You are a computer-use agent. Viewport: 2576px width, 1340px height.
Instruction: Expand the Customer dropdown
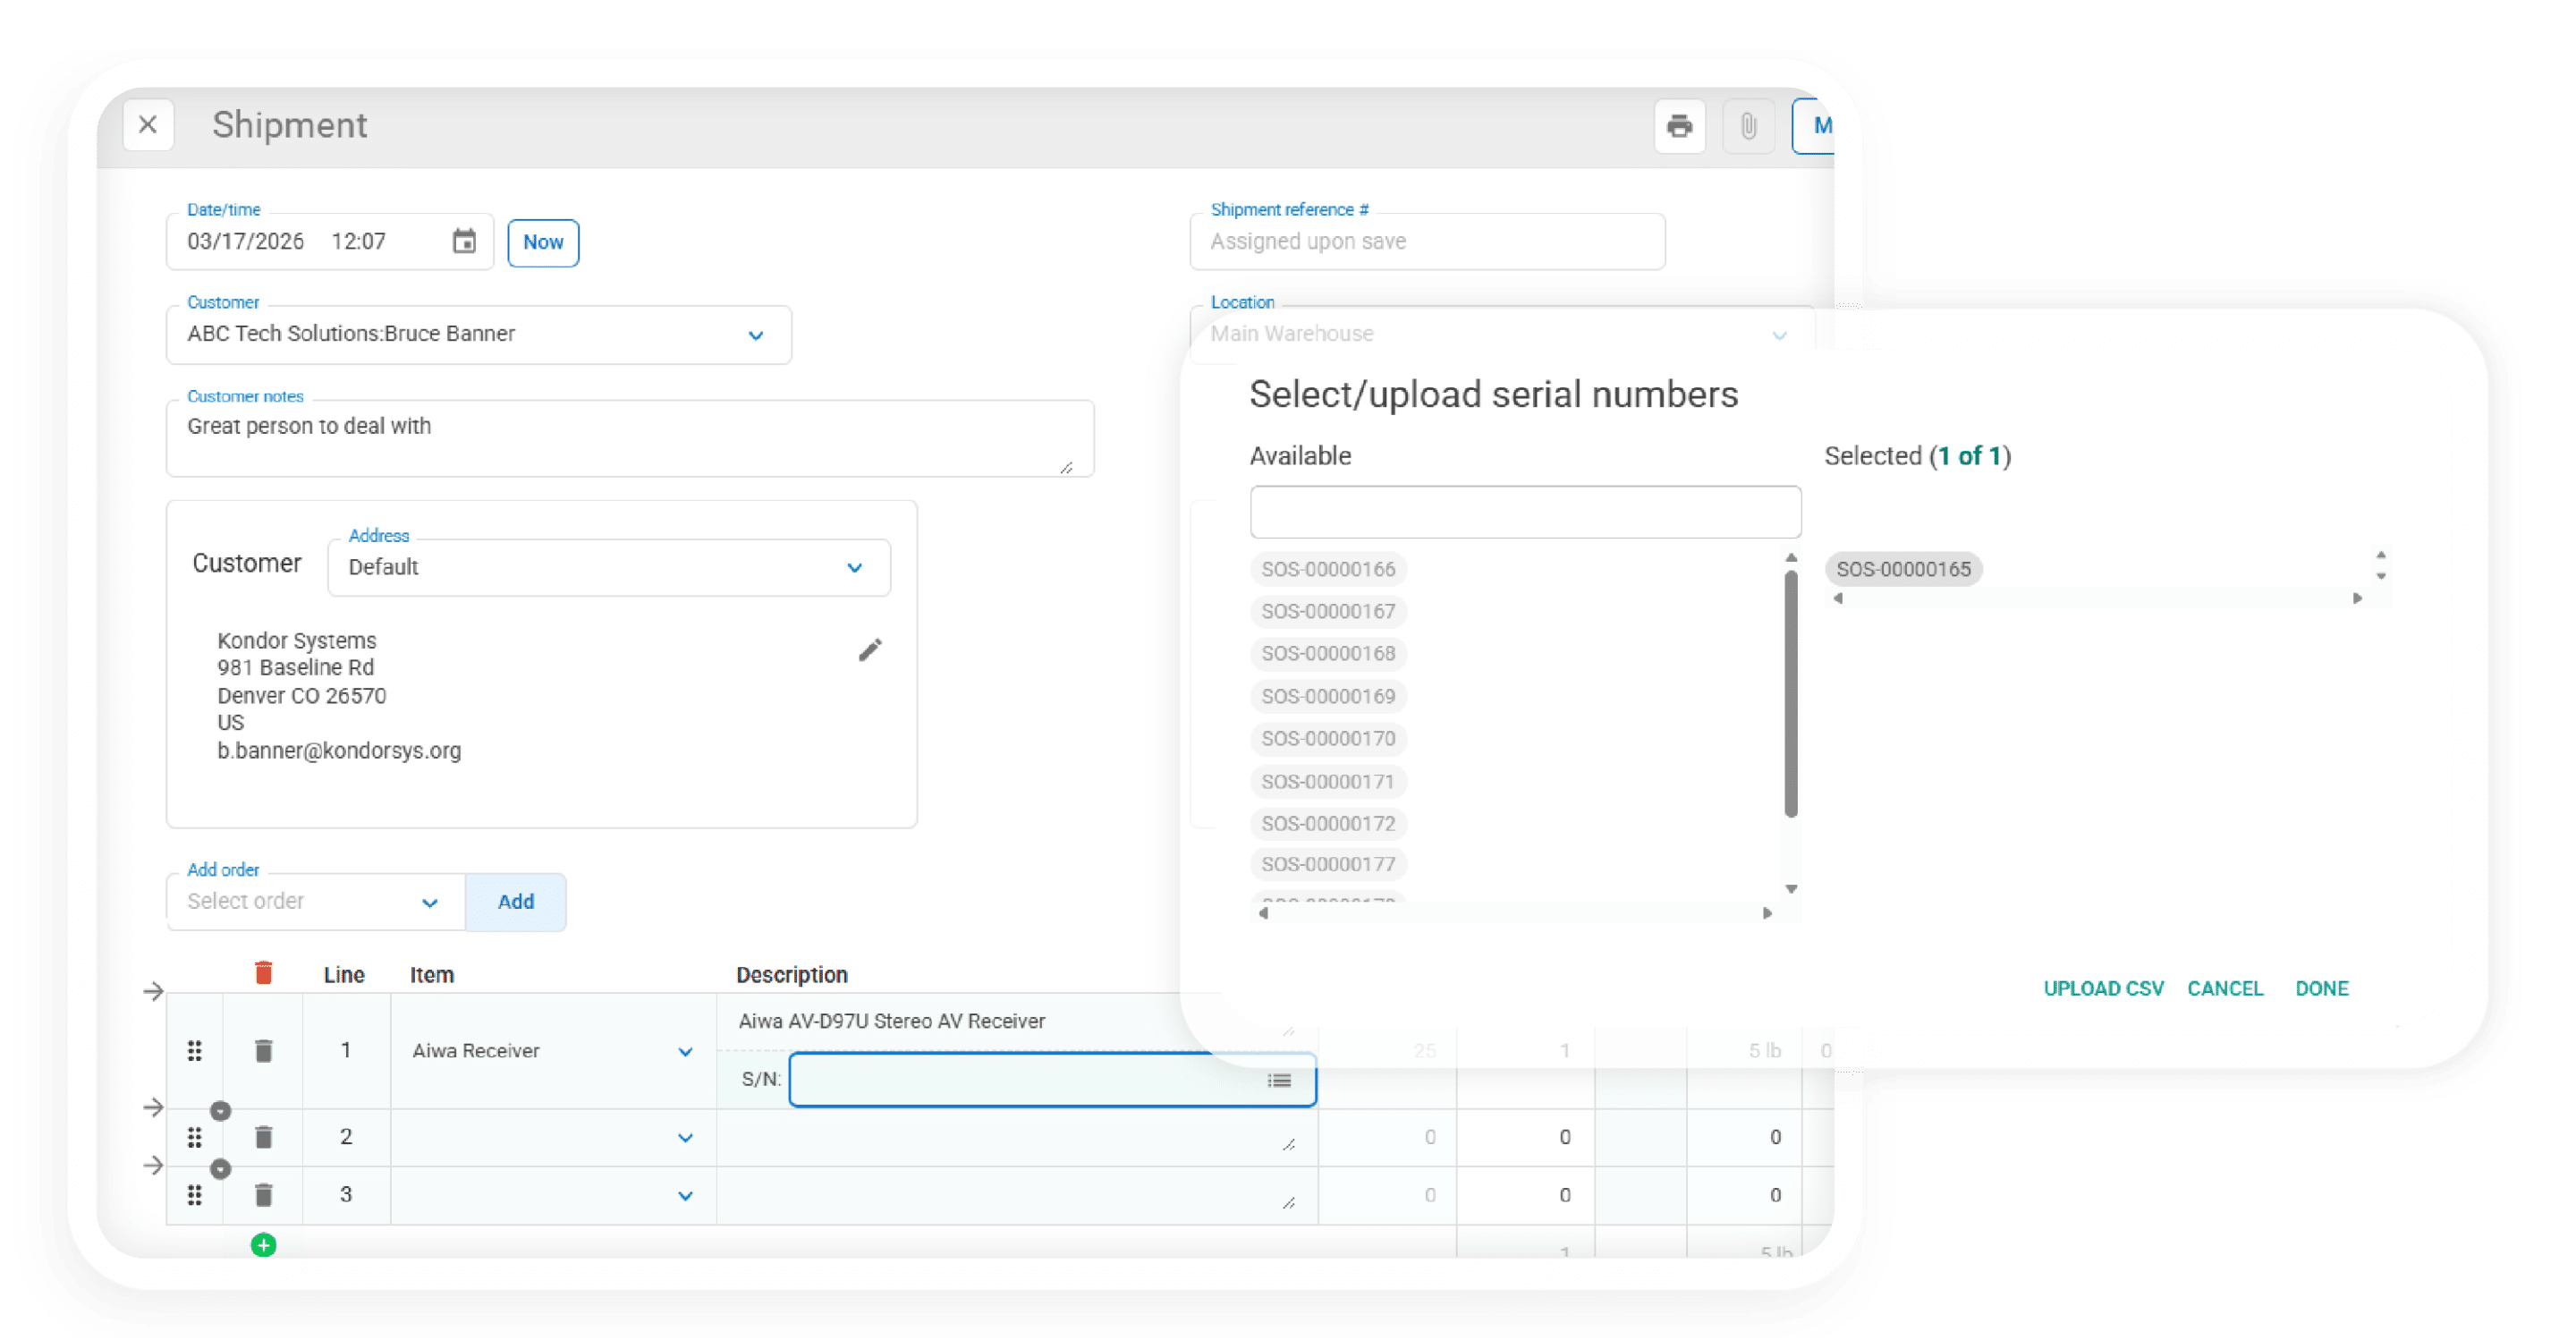point(756,335)
